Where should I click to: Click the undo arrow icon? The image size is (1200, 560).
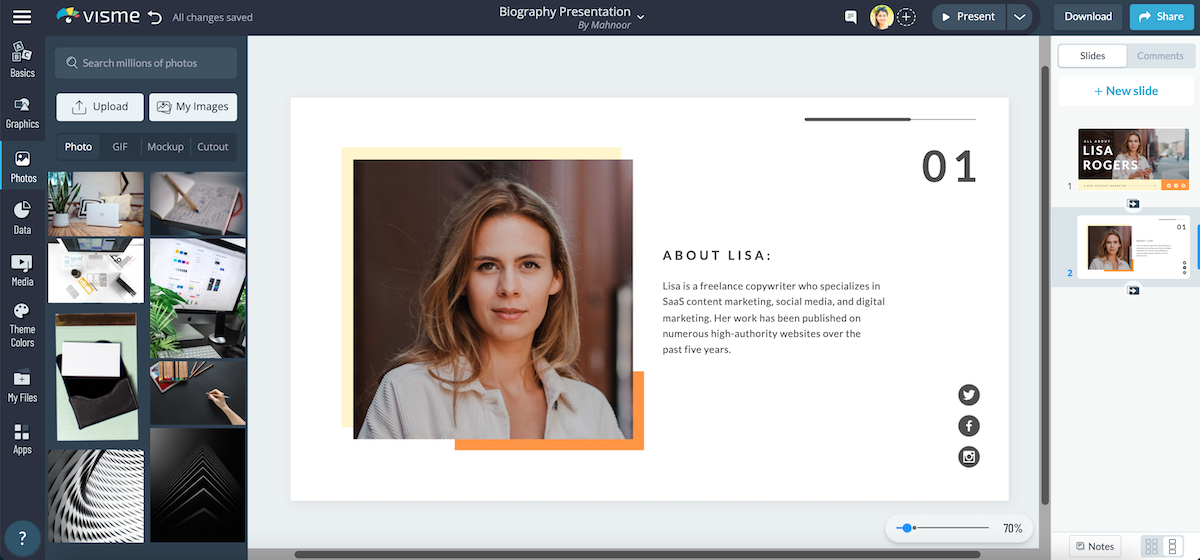click(x=154, y=17)
